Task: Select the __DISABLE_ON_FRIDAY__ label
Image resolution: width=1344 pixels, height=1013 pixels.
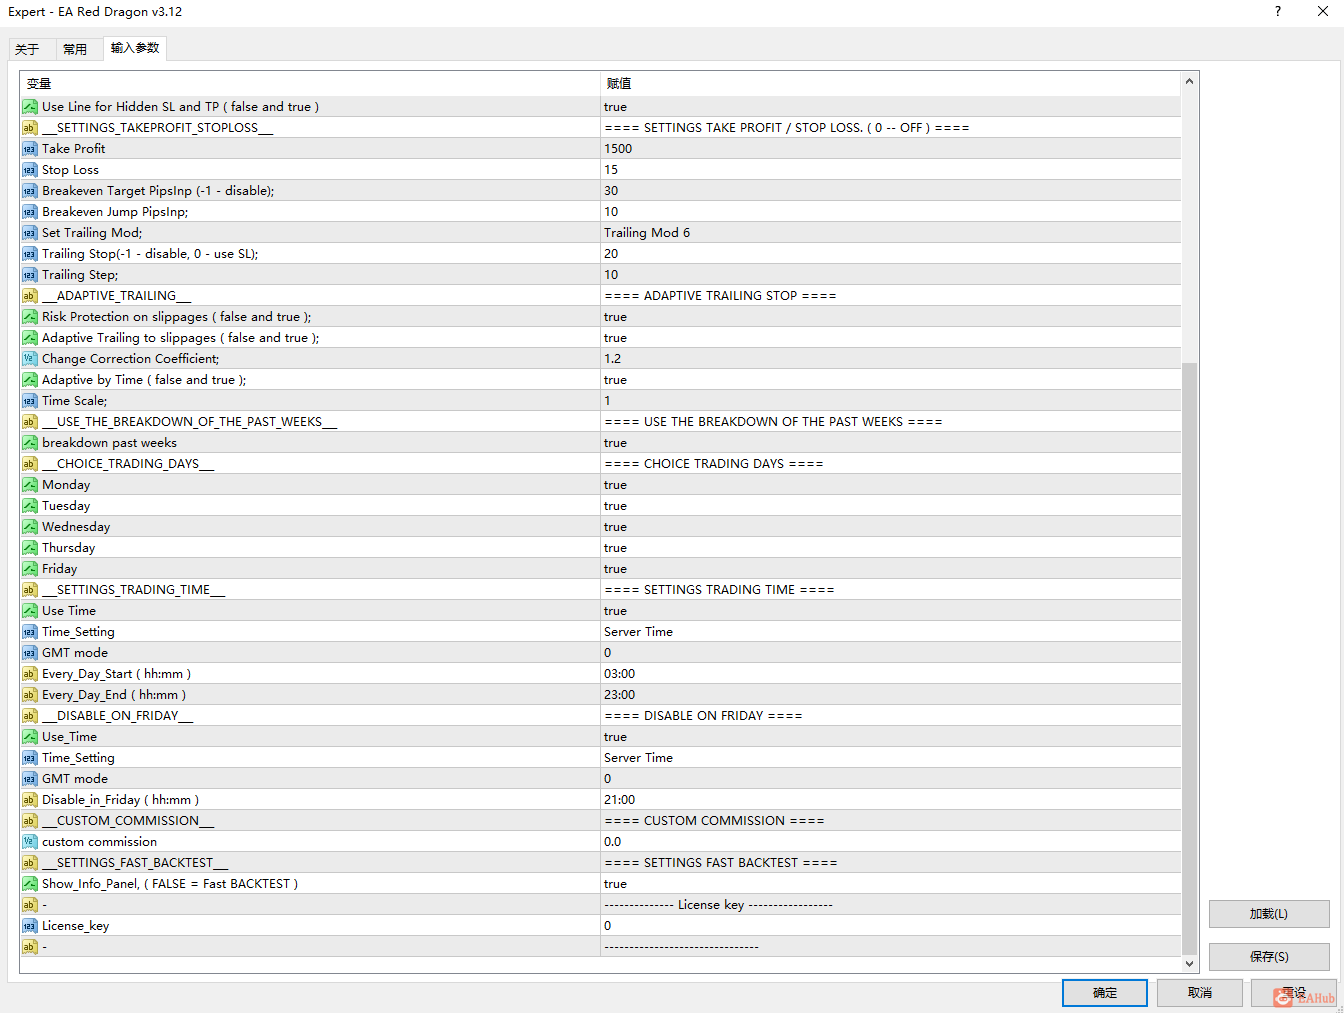Action: pos(118,716)
